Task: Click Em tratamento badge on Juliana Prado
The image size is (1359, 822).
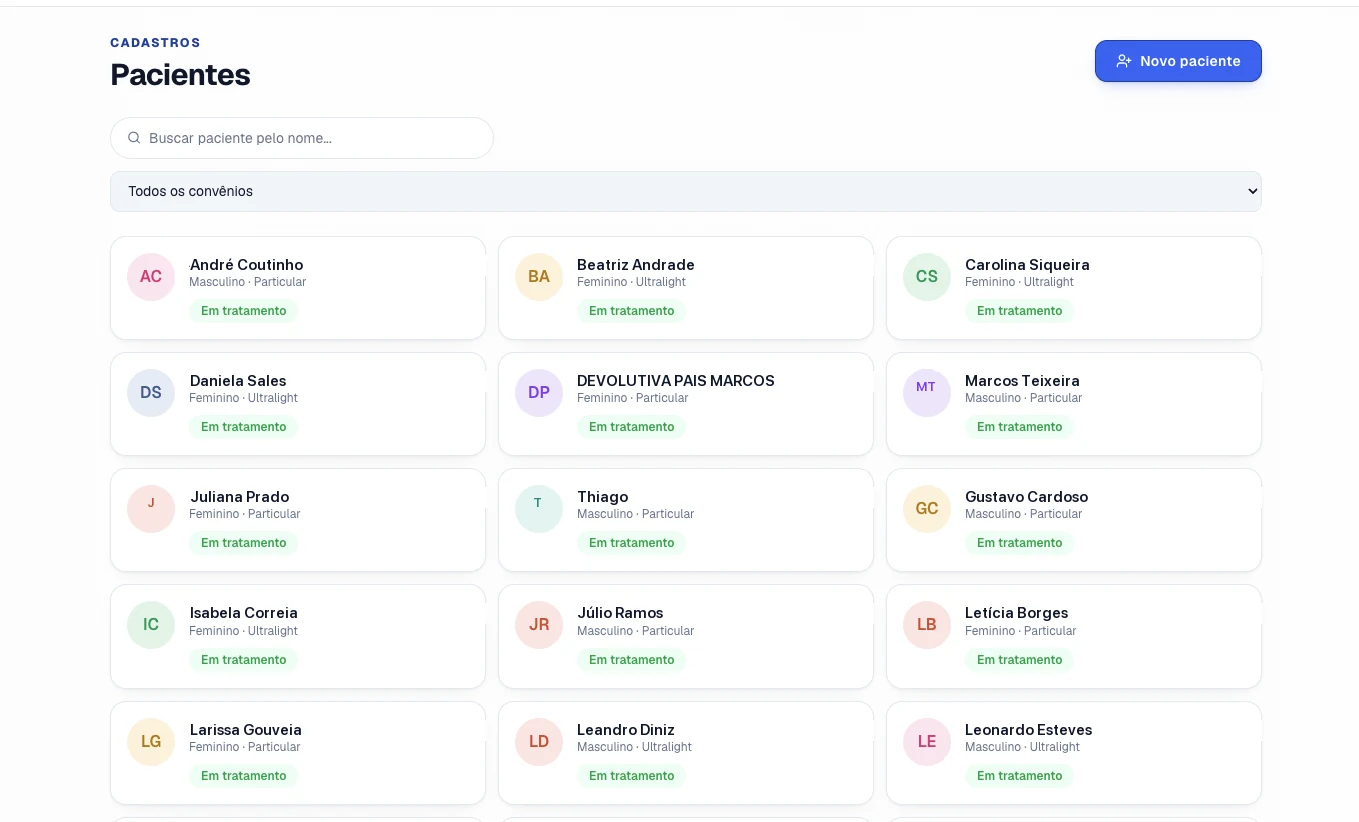Action: click(244, 543)
